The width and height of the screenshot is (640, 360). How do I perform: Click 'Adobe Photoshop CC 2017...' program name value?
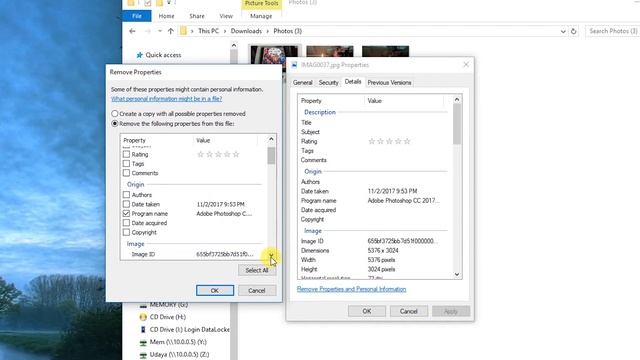(x=403, y=200)
